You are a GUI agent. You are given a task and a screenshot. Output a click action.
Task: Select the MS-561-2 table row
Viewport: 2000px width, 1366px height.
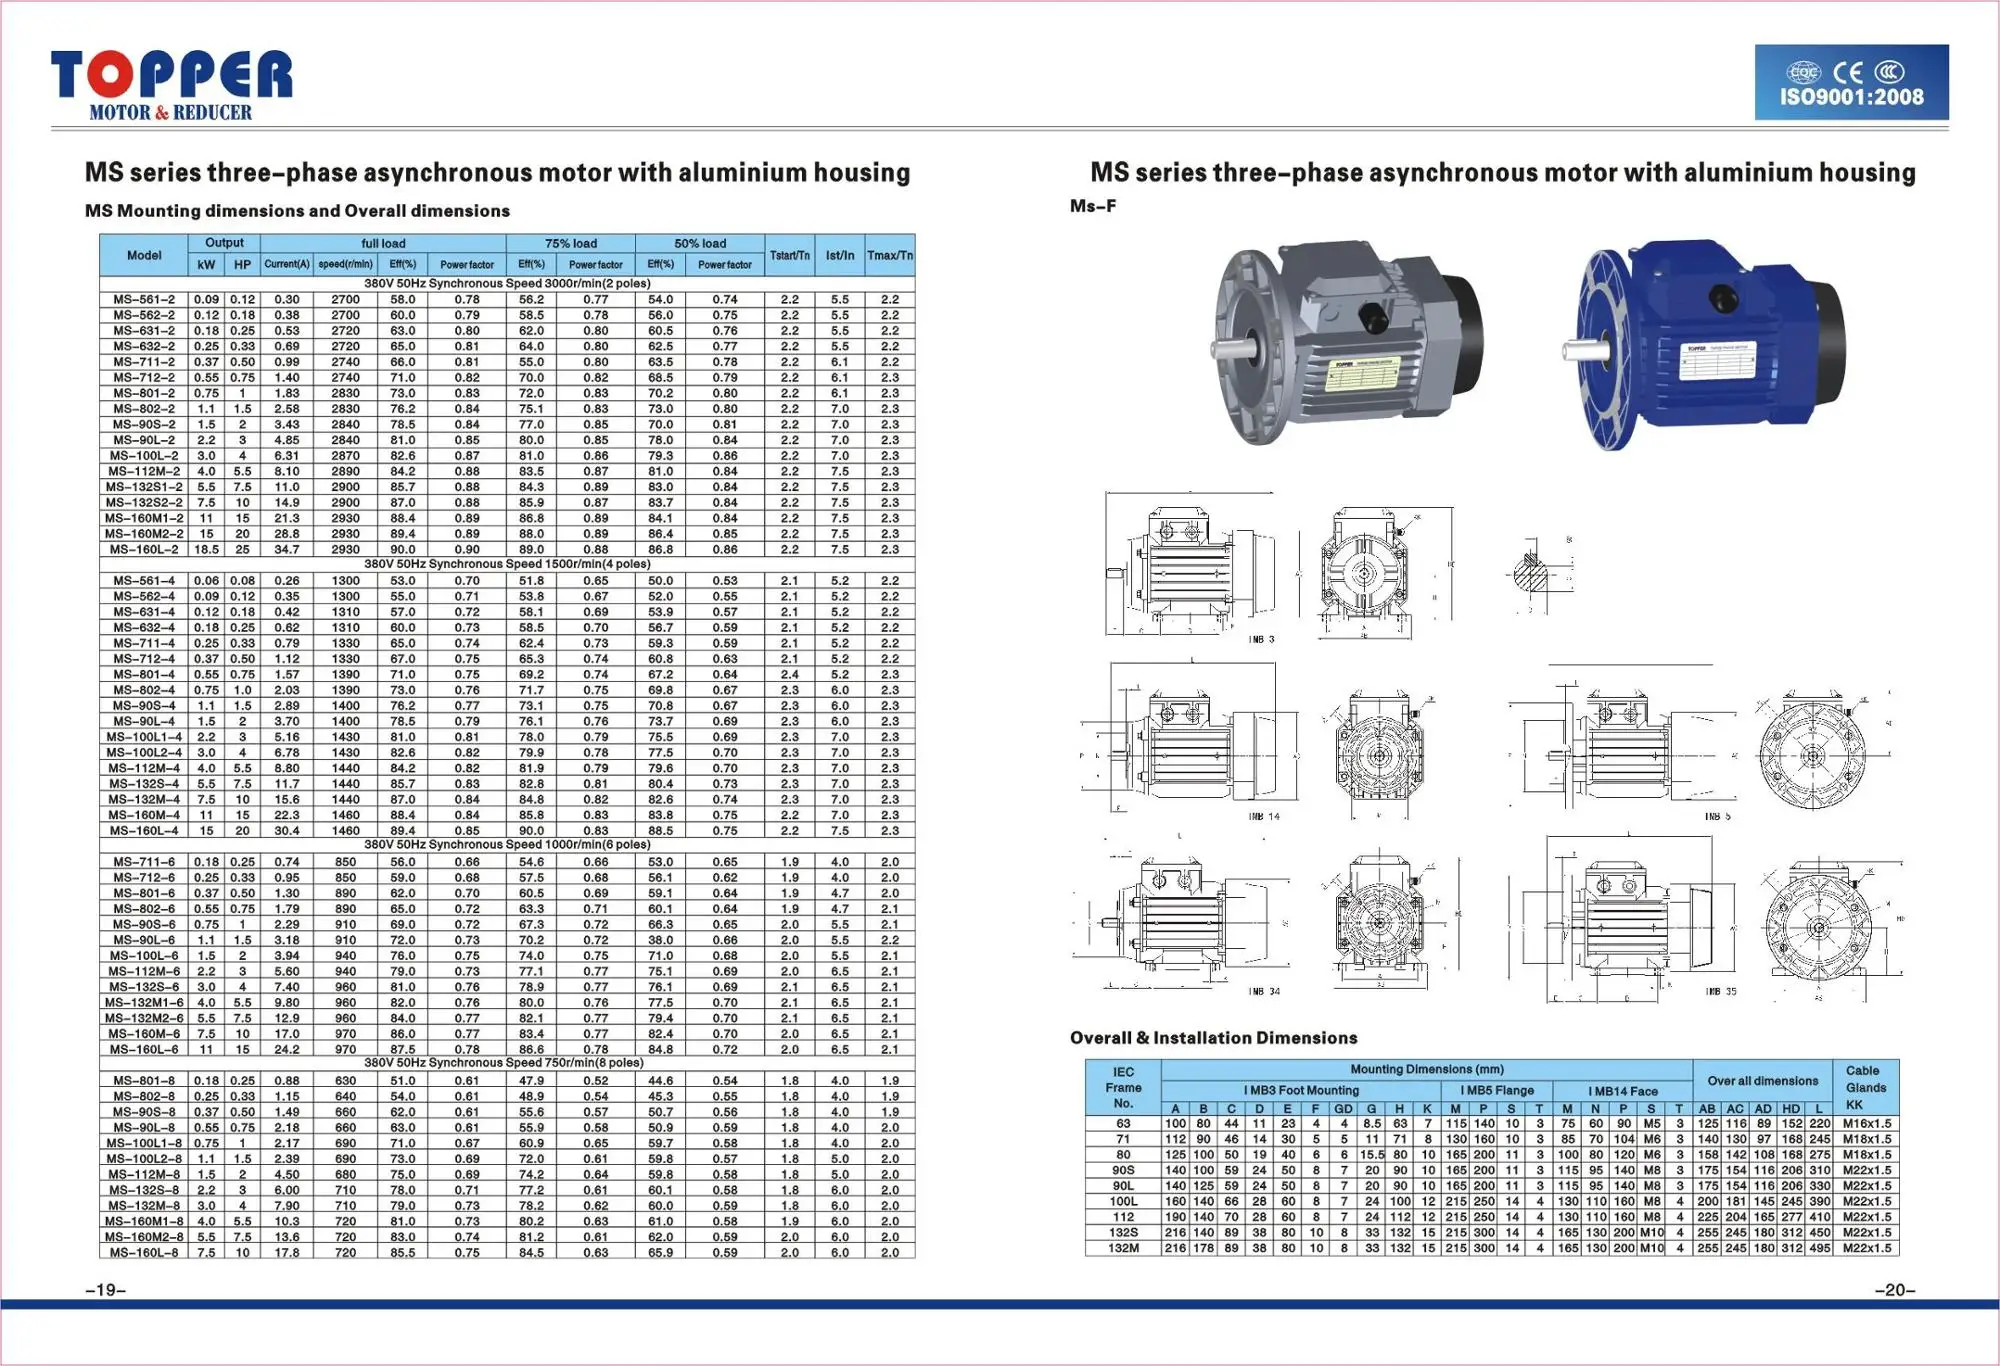pos(144,299)
